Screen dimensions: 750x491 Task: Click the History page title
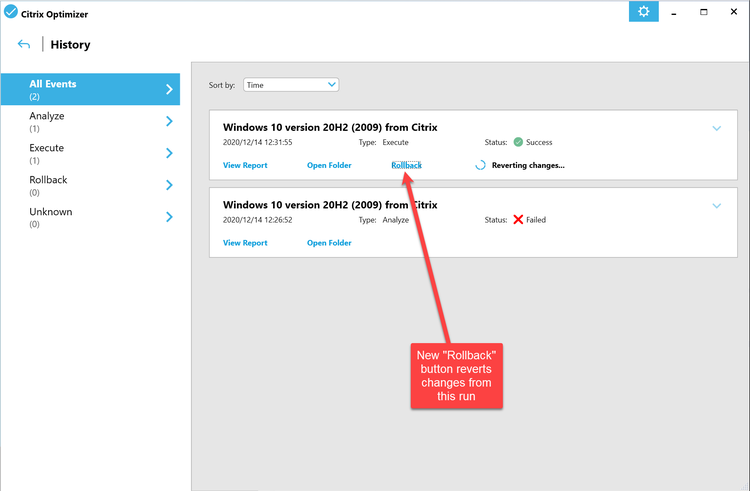[70, 44]
